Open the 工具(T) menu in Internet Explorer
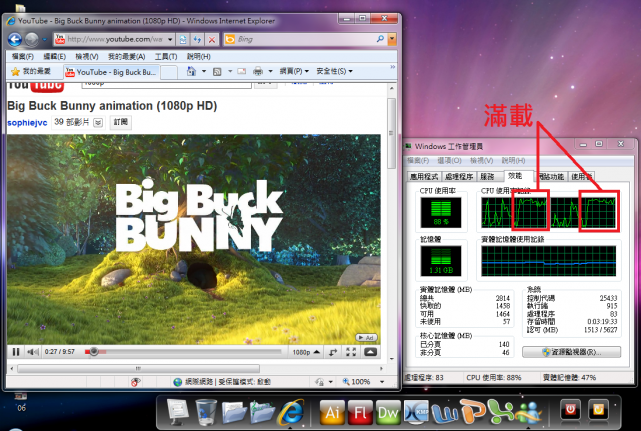641x431 pixels. tap(166, 56)
